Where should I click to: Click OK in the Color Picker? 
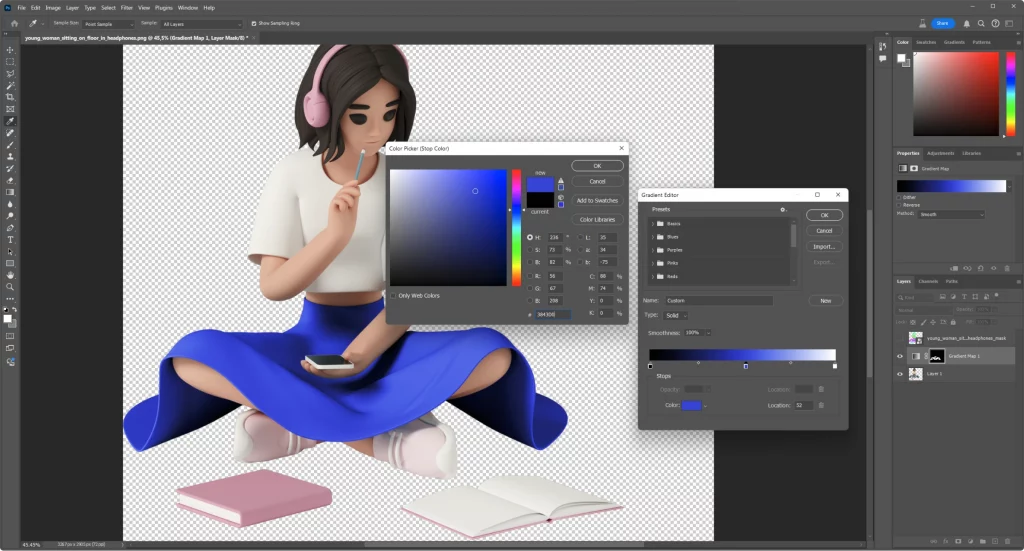coord(597,166)
